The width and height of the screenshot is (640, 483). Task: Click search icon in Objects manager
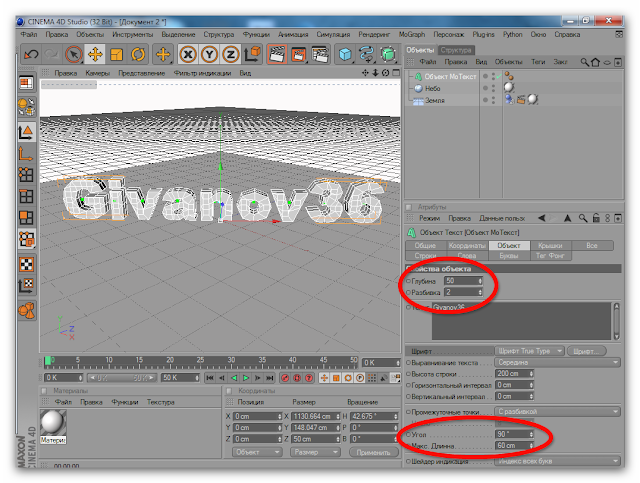[584, 62]
